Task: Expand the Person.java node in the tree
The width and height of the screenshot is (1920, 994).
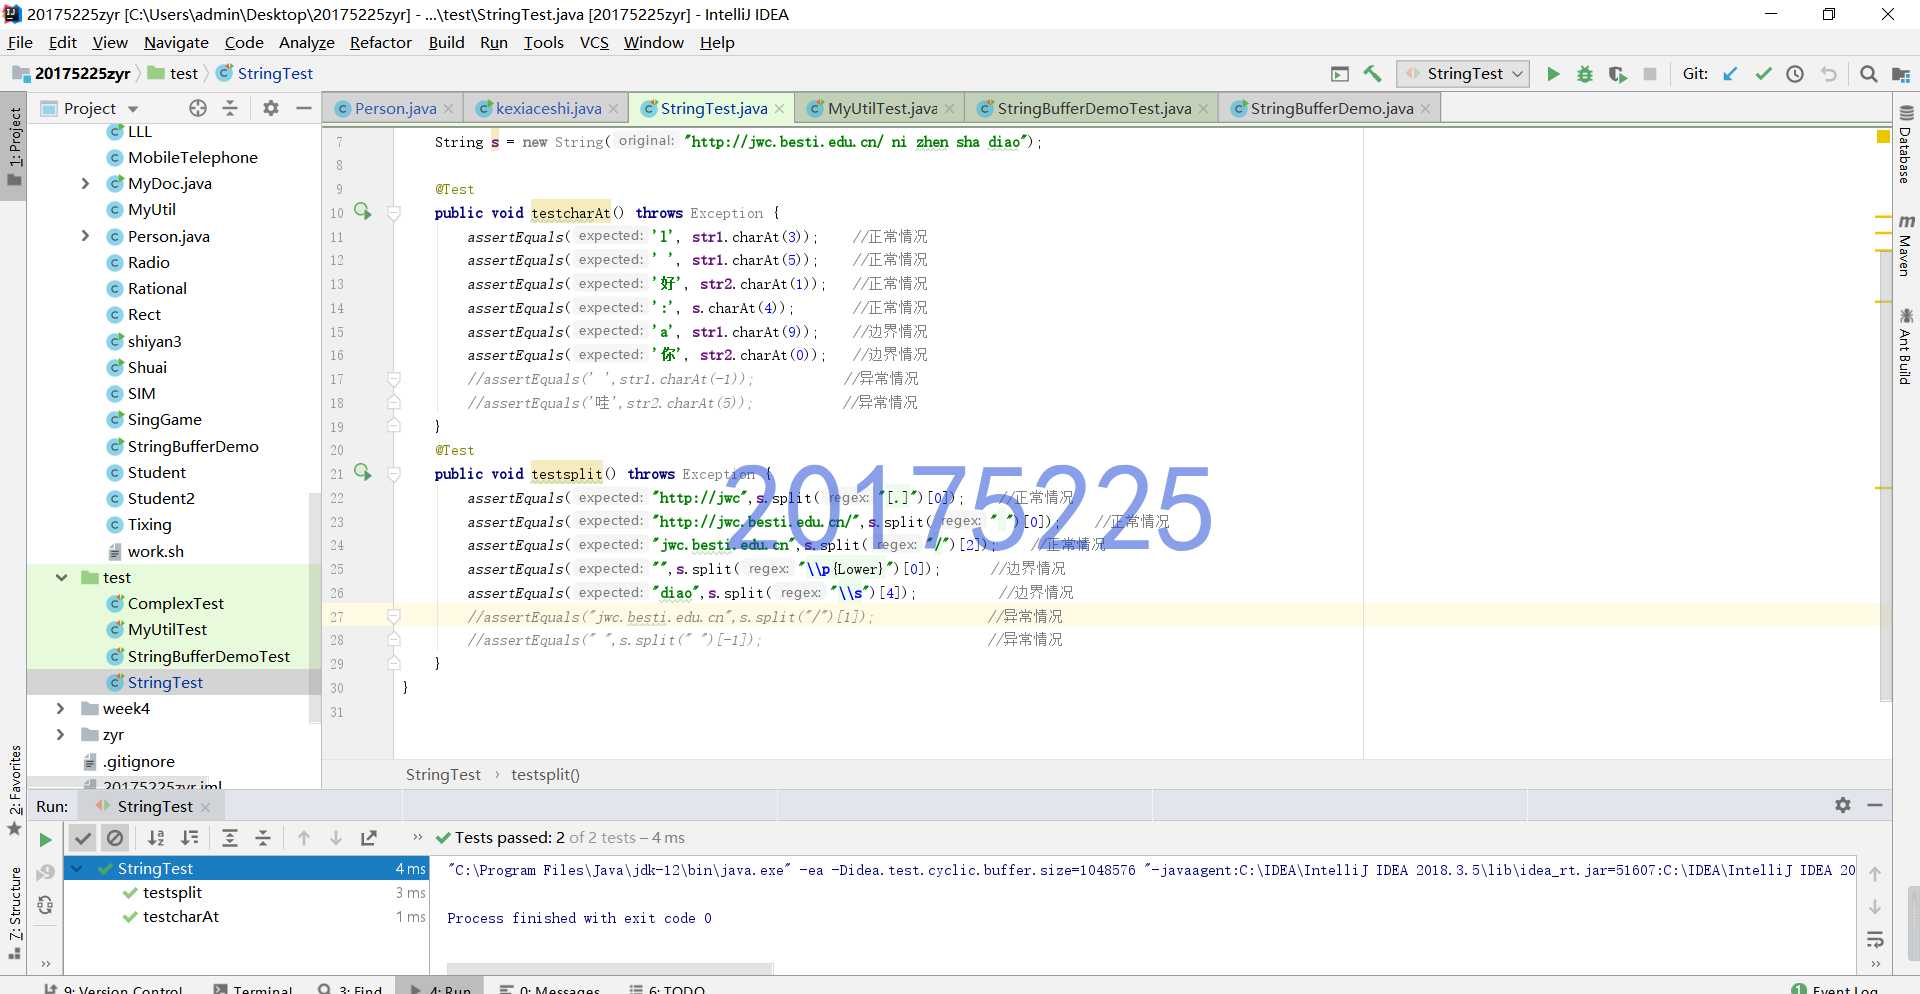Action: coord(85,237)
